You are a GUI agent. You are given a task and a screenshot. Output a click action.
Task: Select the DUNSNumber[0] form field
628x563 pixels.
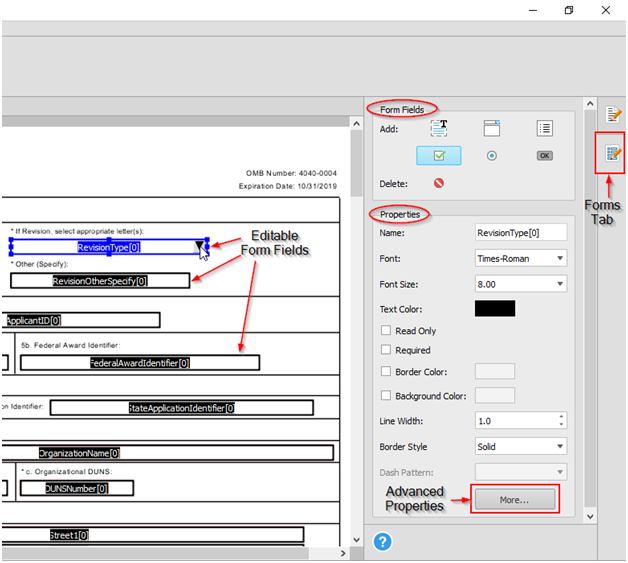pos(76,488)
